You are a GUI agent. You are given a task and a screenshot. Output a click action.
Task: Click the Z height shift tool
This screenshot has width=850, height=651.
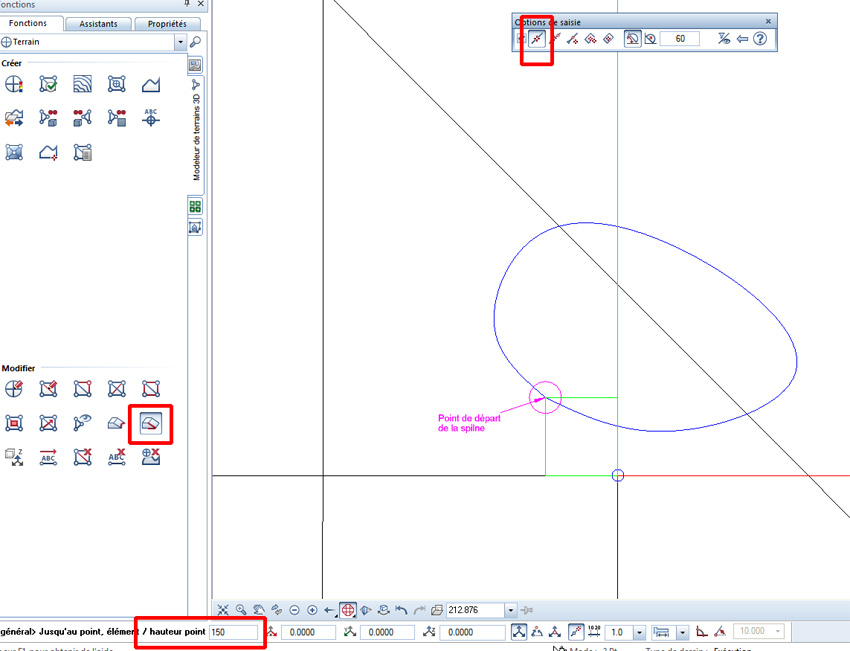point(14,457)
